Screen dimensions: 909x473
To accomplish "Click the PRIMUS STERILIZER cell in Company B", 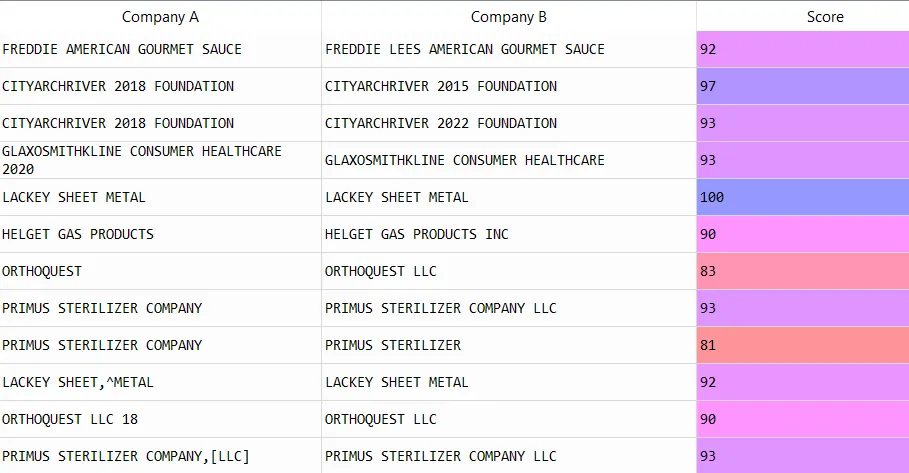I will tap(508, 345).
